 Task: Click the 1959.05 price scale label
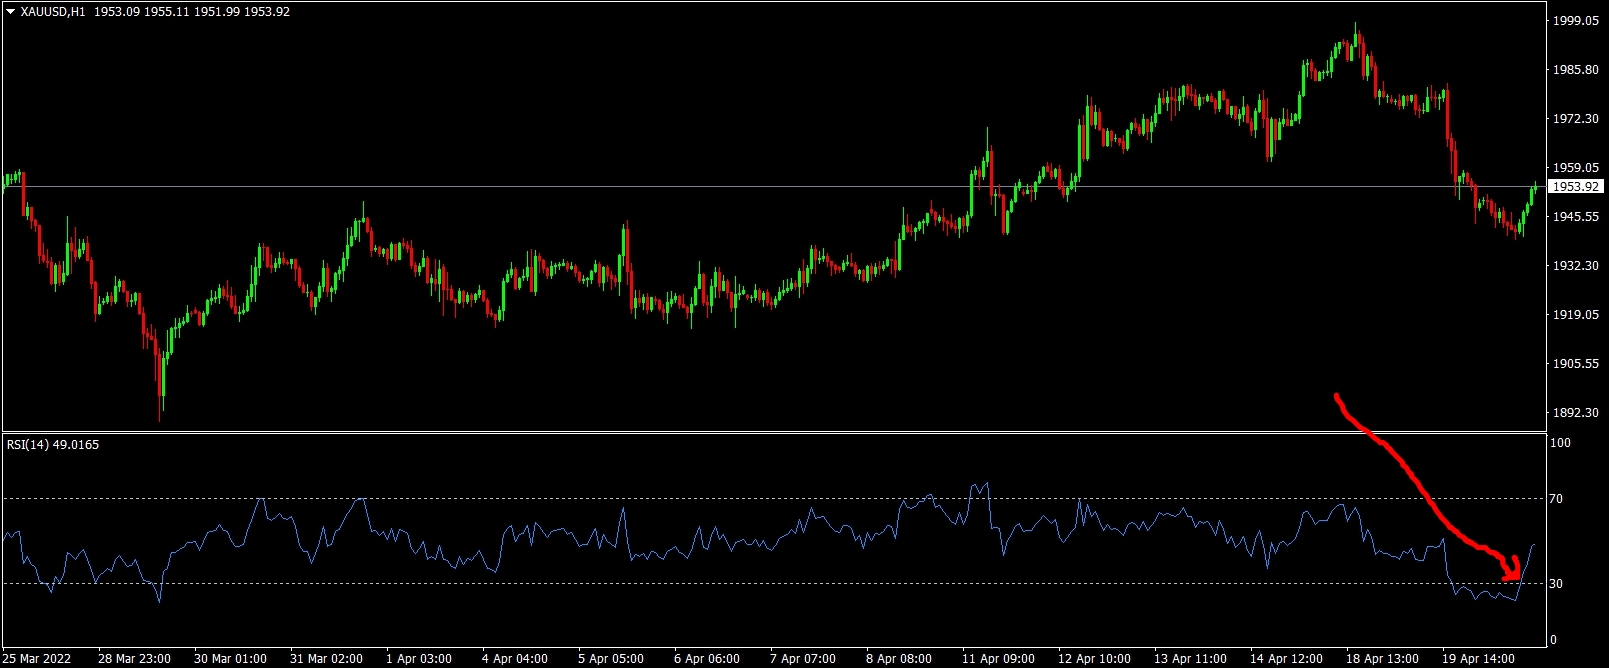[1575, 168]
